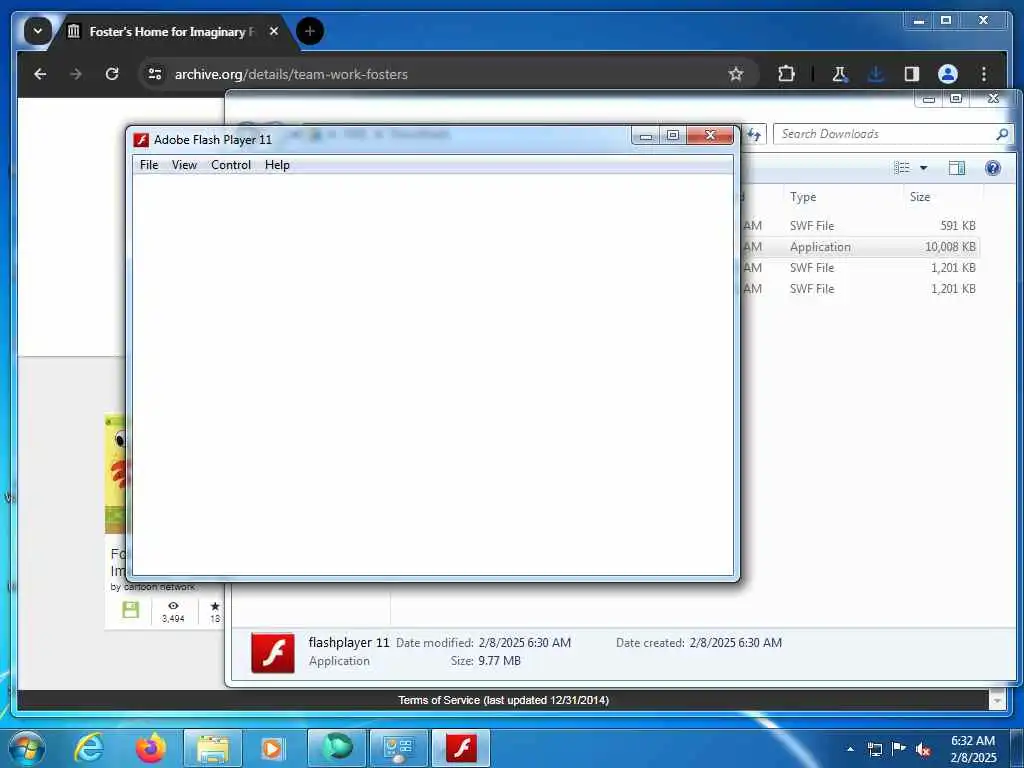
Task: Open the Control menu in Flash Player
Action: pyautogui.click(x=231, y=165)
